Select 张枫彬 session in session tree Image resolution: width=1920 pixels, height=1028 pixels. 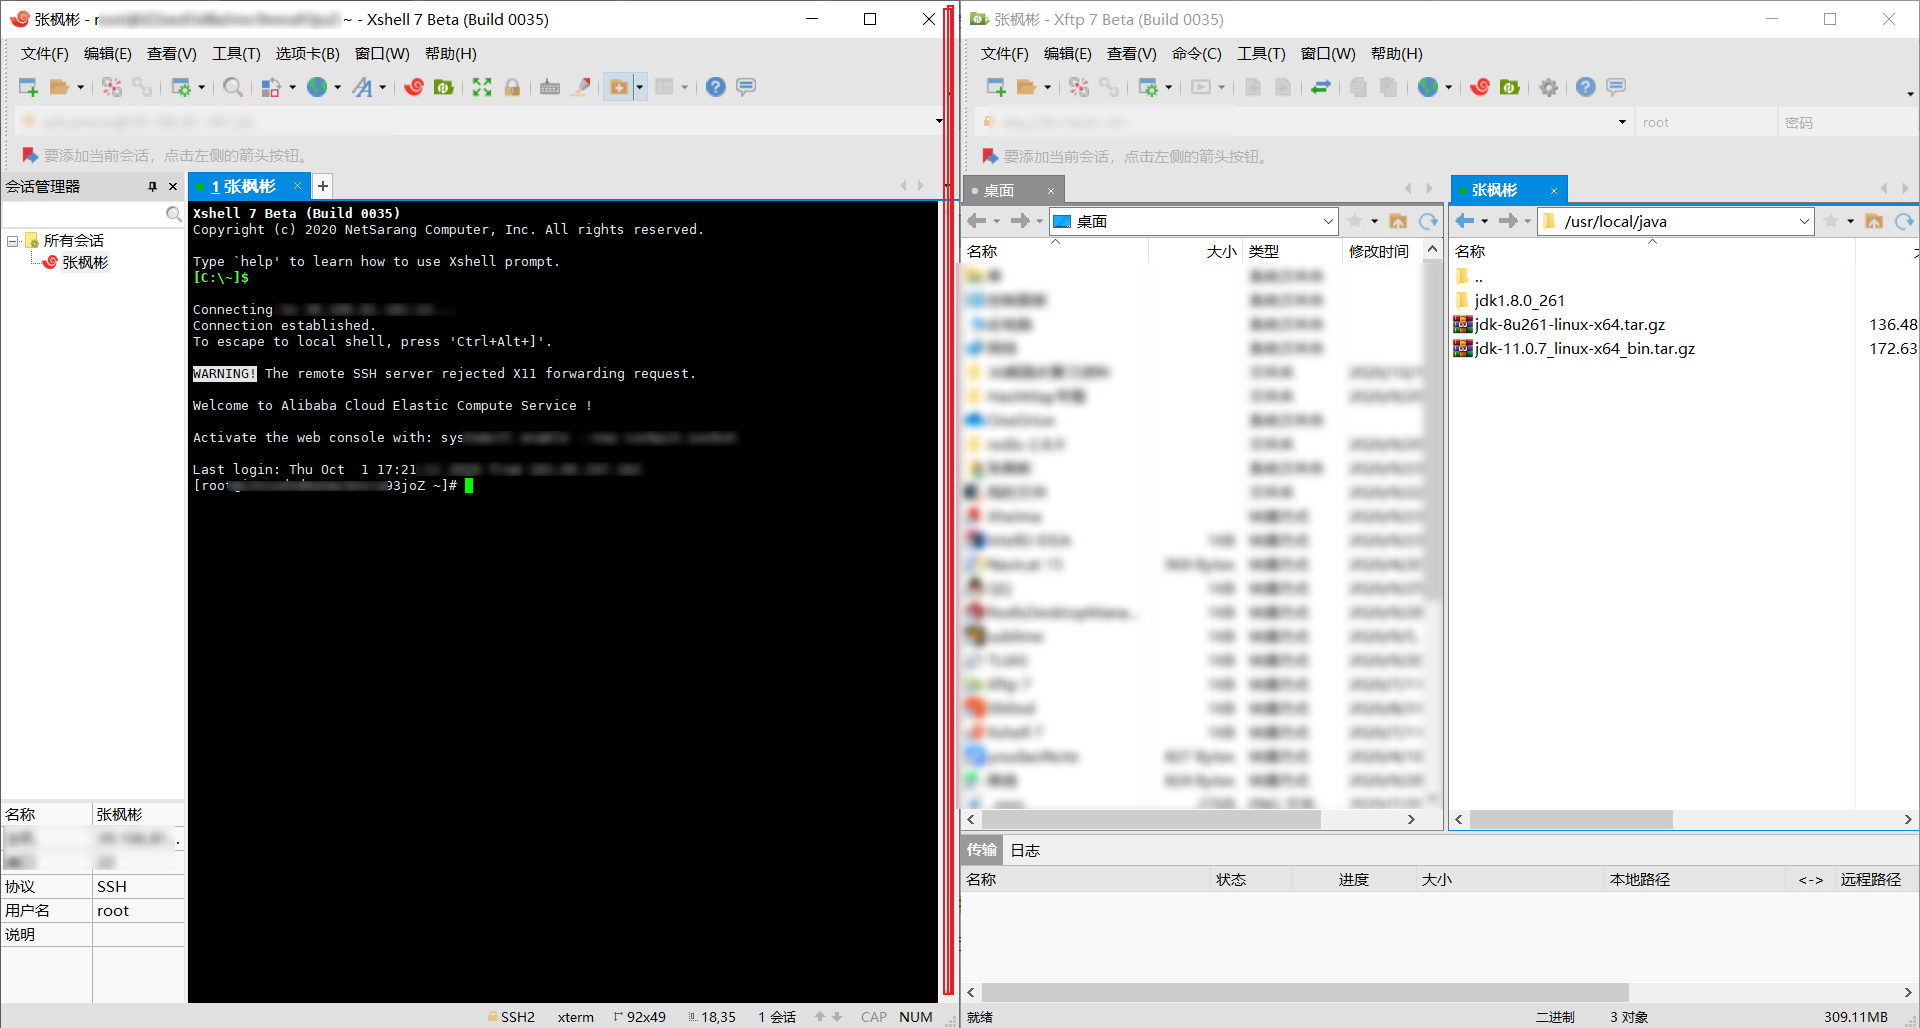tap(85, 262)
